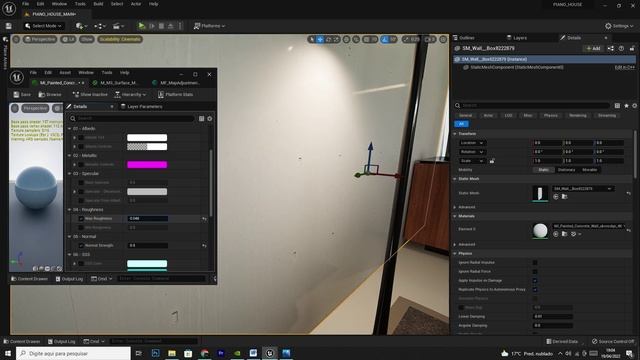Open the Cinematics toolbar icon
The width and height of the screenshot is (640, 360).
tap(118, 26)
